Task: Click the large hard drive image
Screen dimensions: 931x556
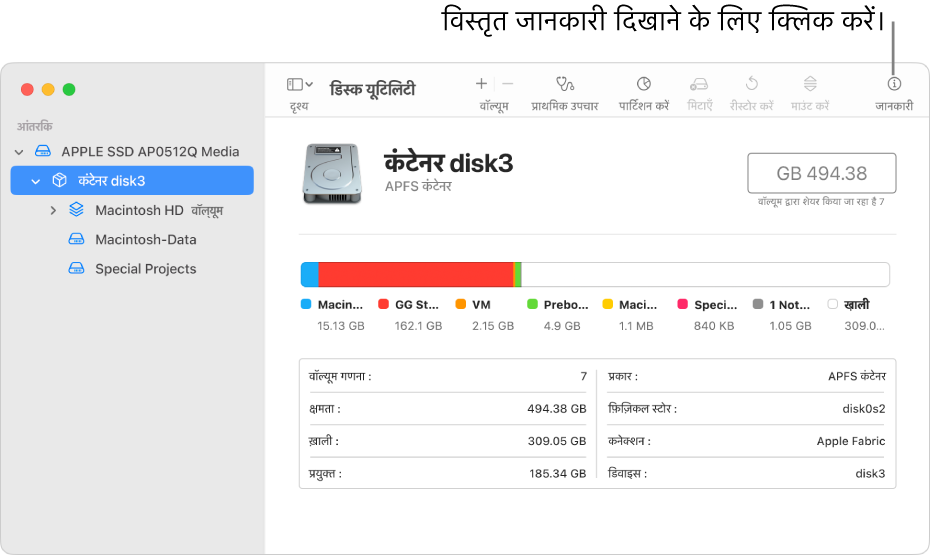Action: (x=332, y=174)
